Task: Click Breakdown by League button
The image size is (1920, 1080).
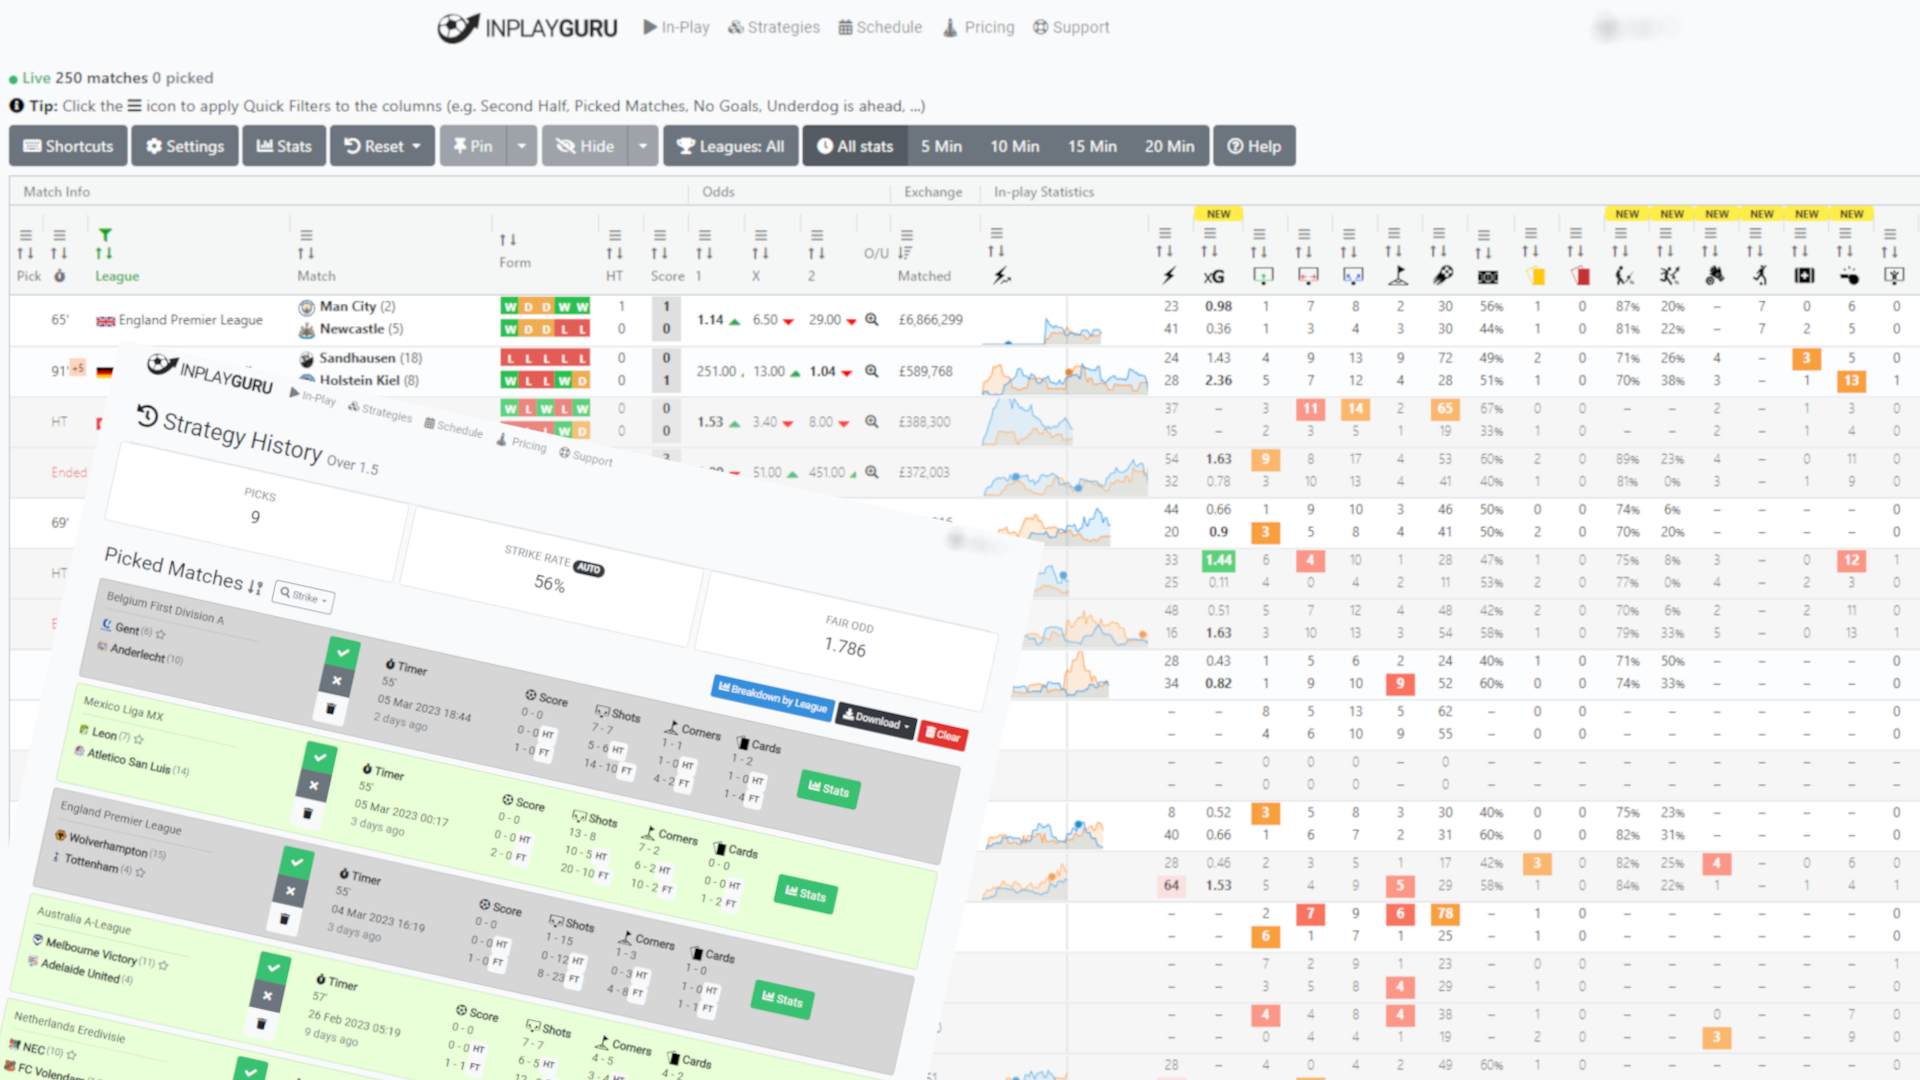Action: click(x=773, y=696)
